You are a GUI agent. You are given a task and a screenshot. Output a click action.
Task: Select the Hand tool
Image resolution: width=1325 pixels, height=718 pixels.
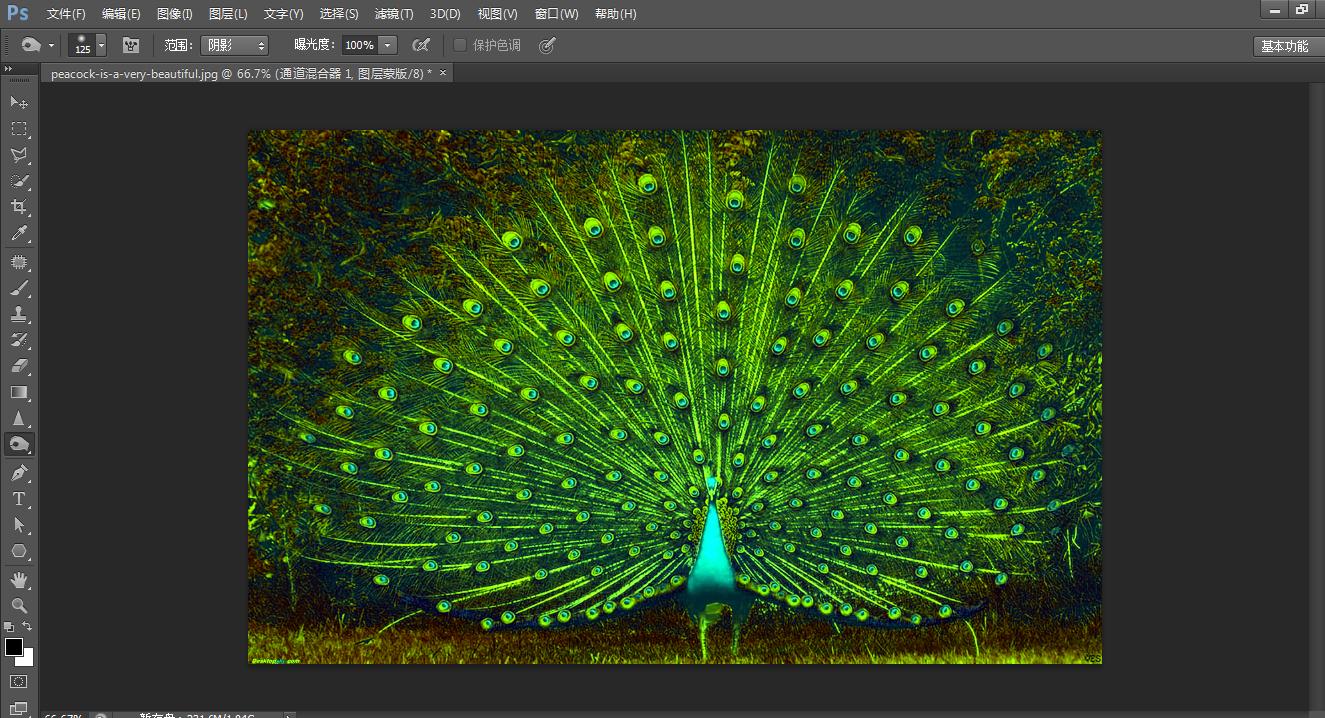[x=19, y=579]
